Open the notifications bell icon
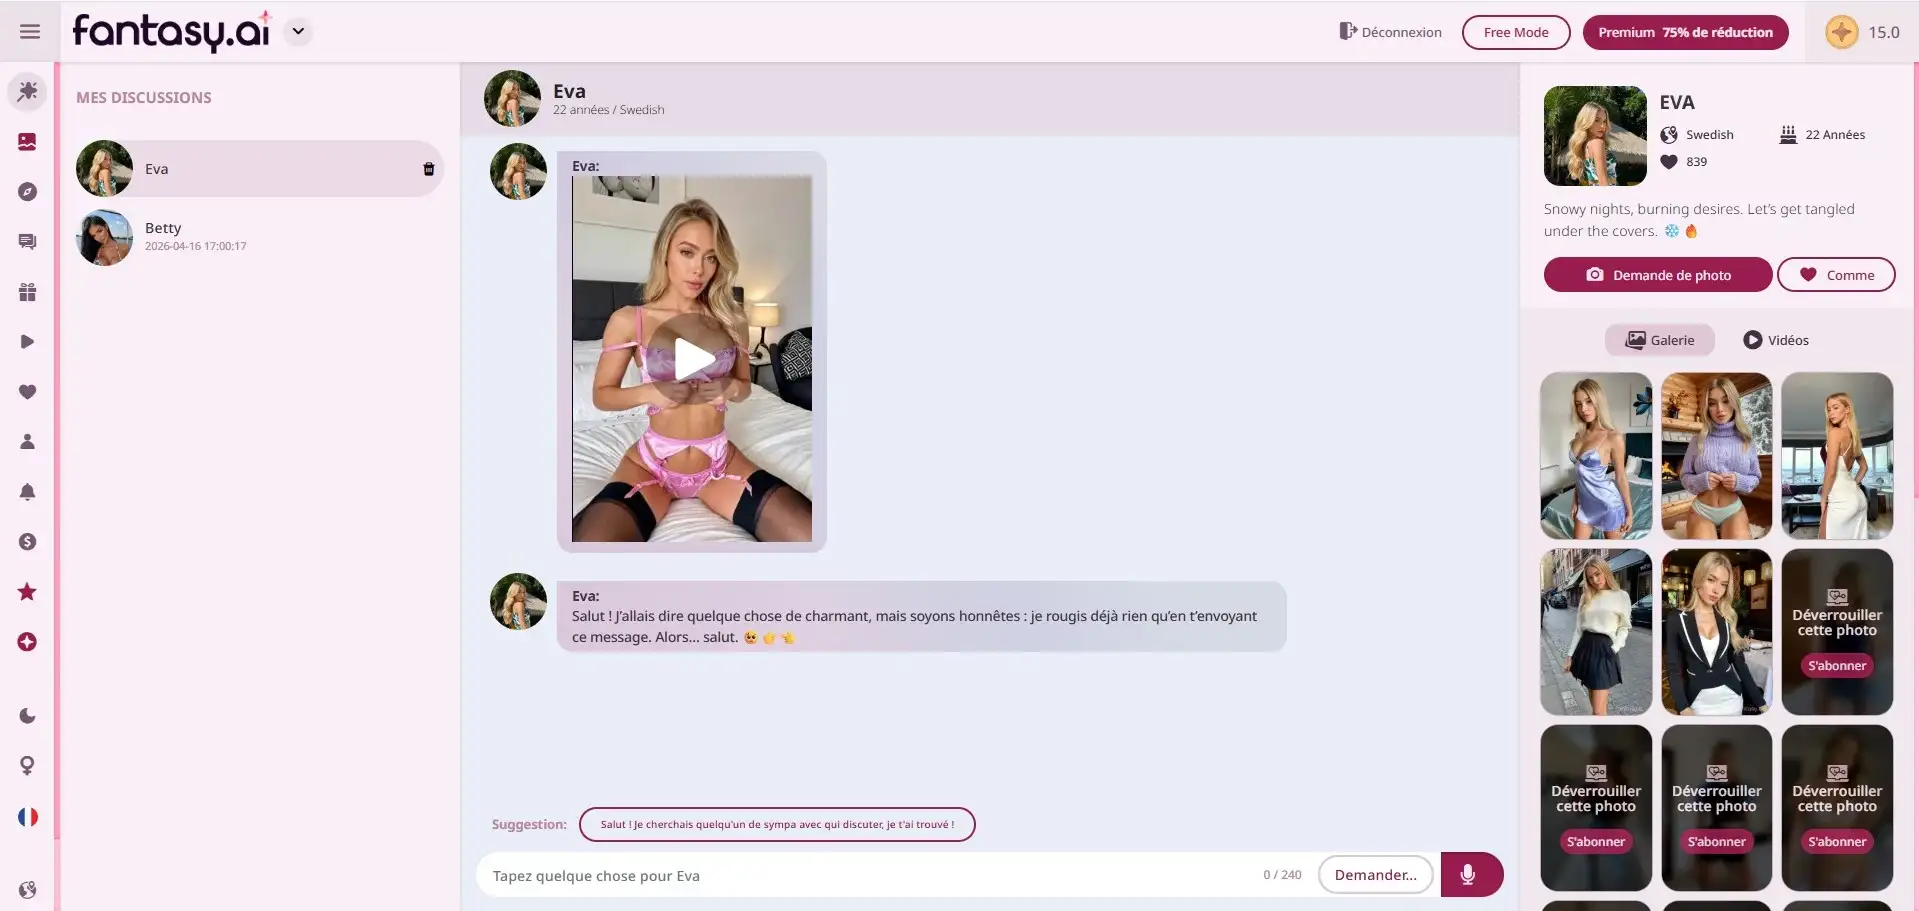 [x=27, y=492]
